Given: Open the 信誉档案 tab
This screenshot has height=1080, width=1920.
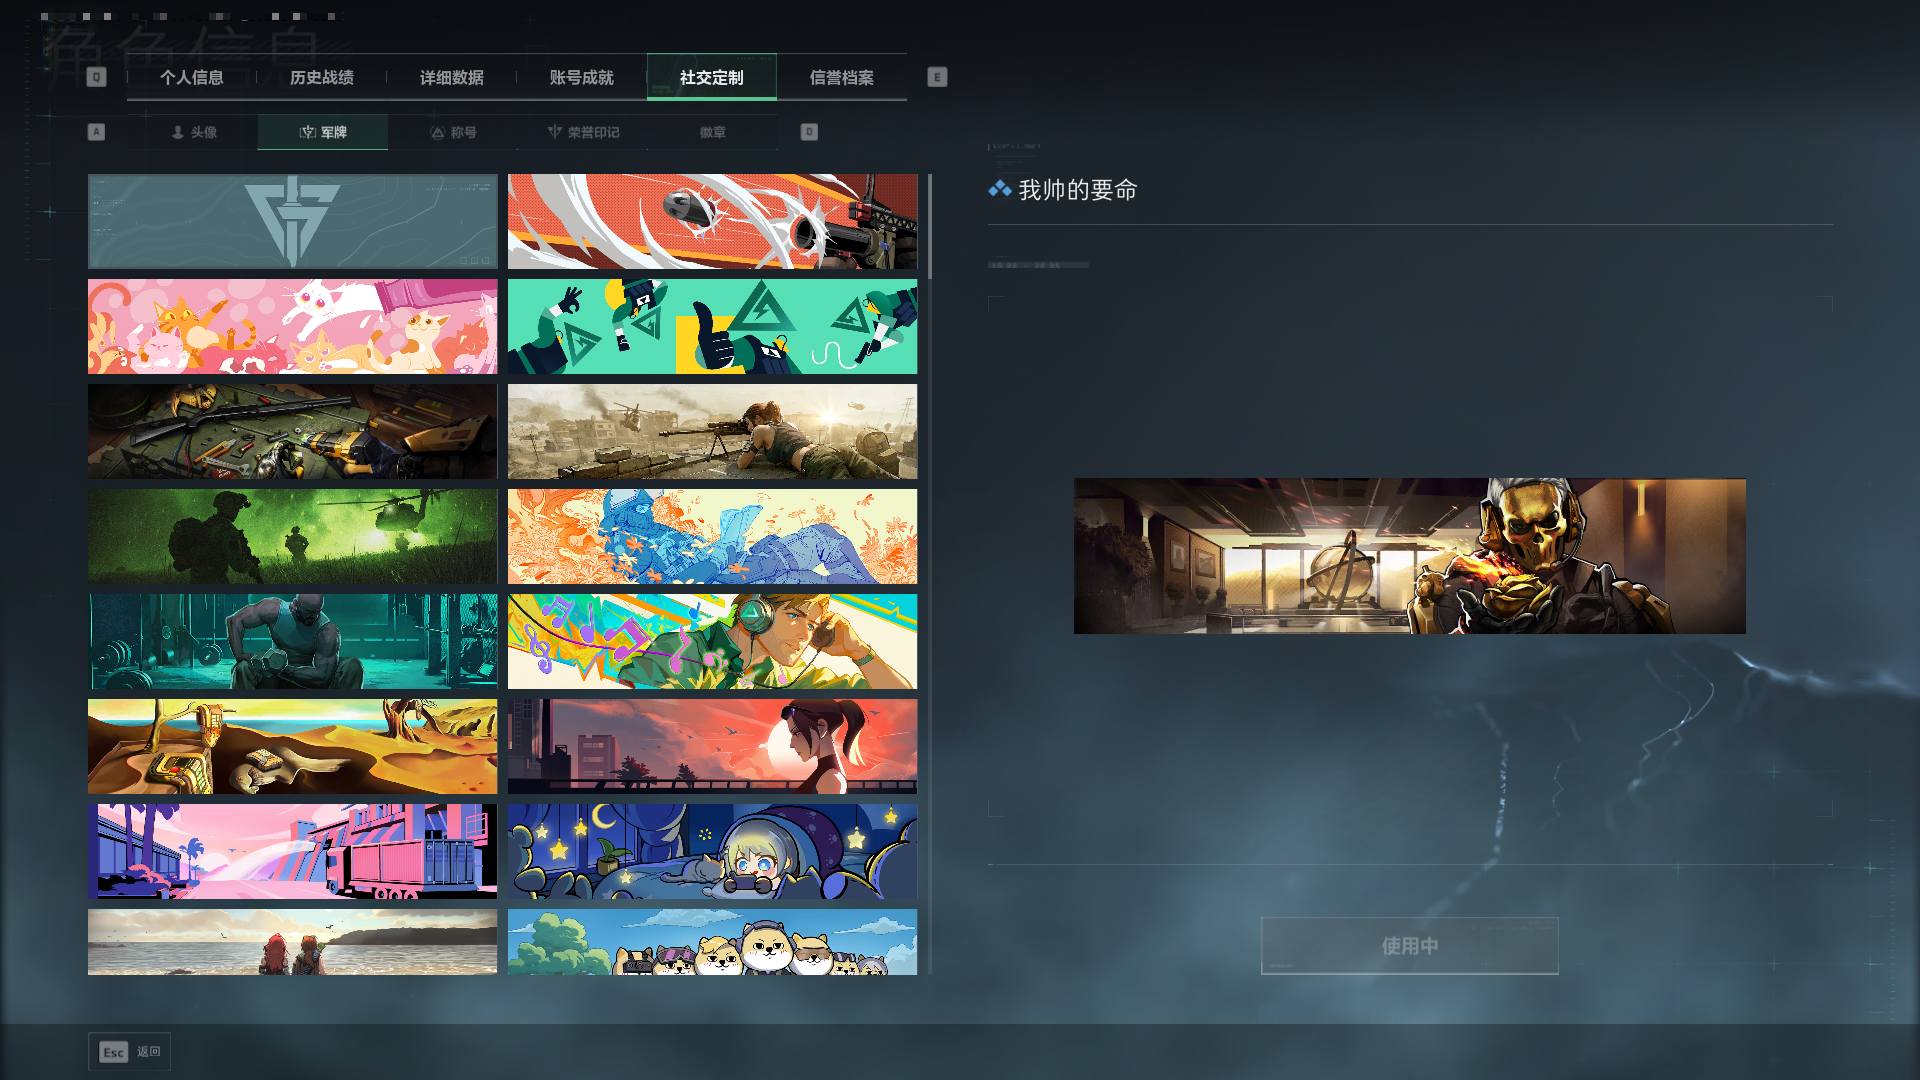Looking at the screenshot, I should point(841,78).
